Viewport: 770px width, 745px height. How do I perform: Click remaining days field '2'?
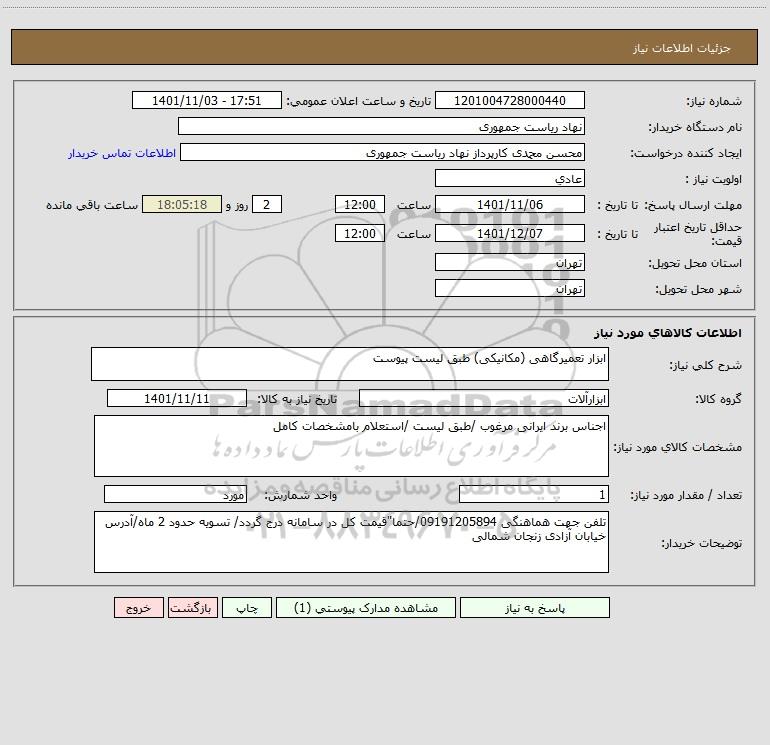(267, 204)
